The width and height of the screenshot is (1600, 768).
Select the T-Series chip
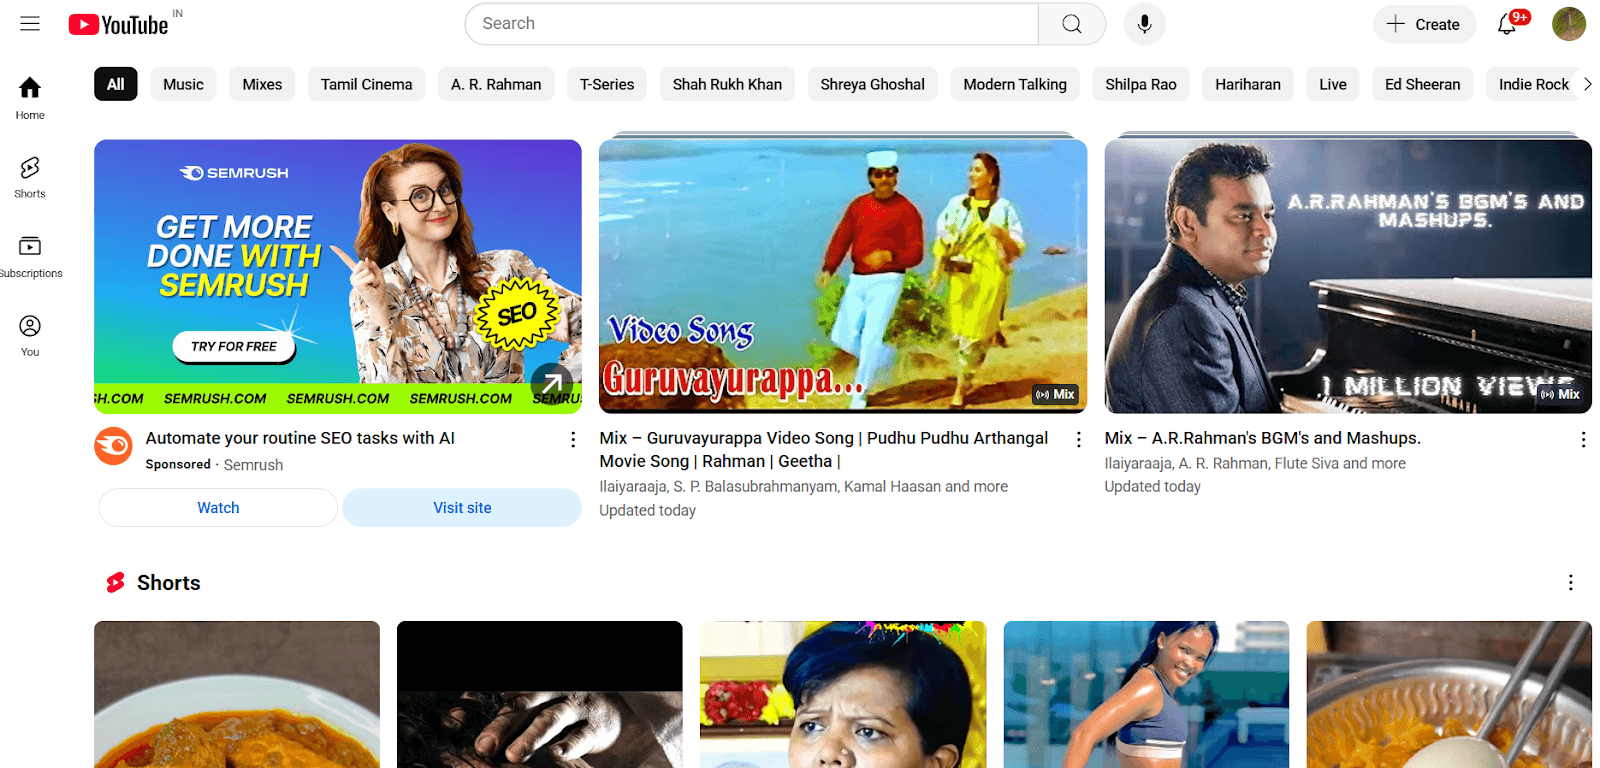tap(607, 84)
